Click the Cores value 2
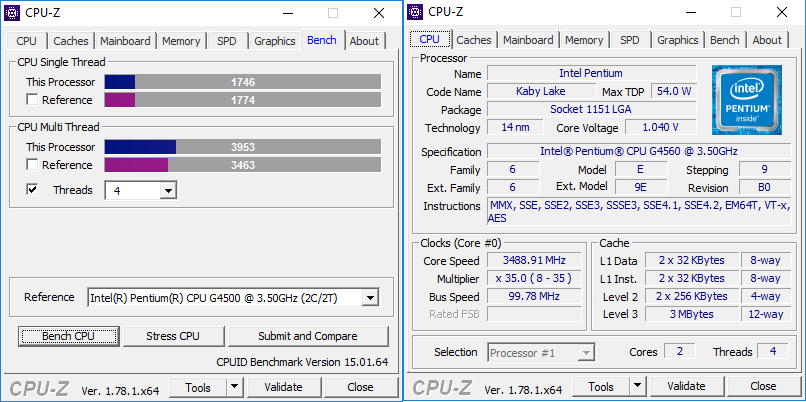The image size is (806, 402). [x=680, y=352]
